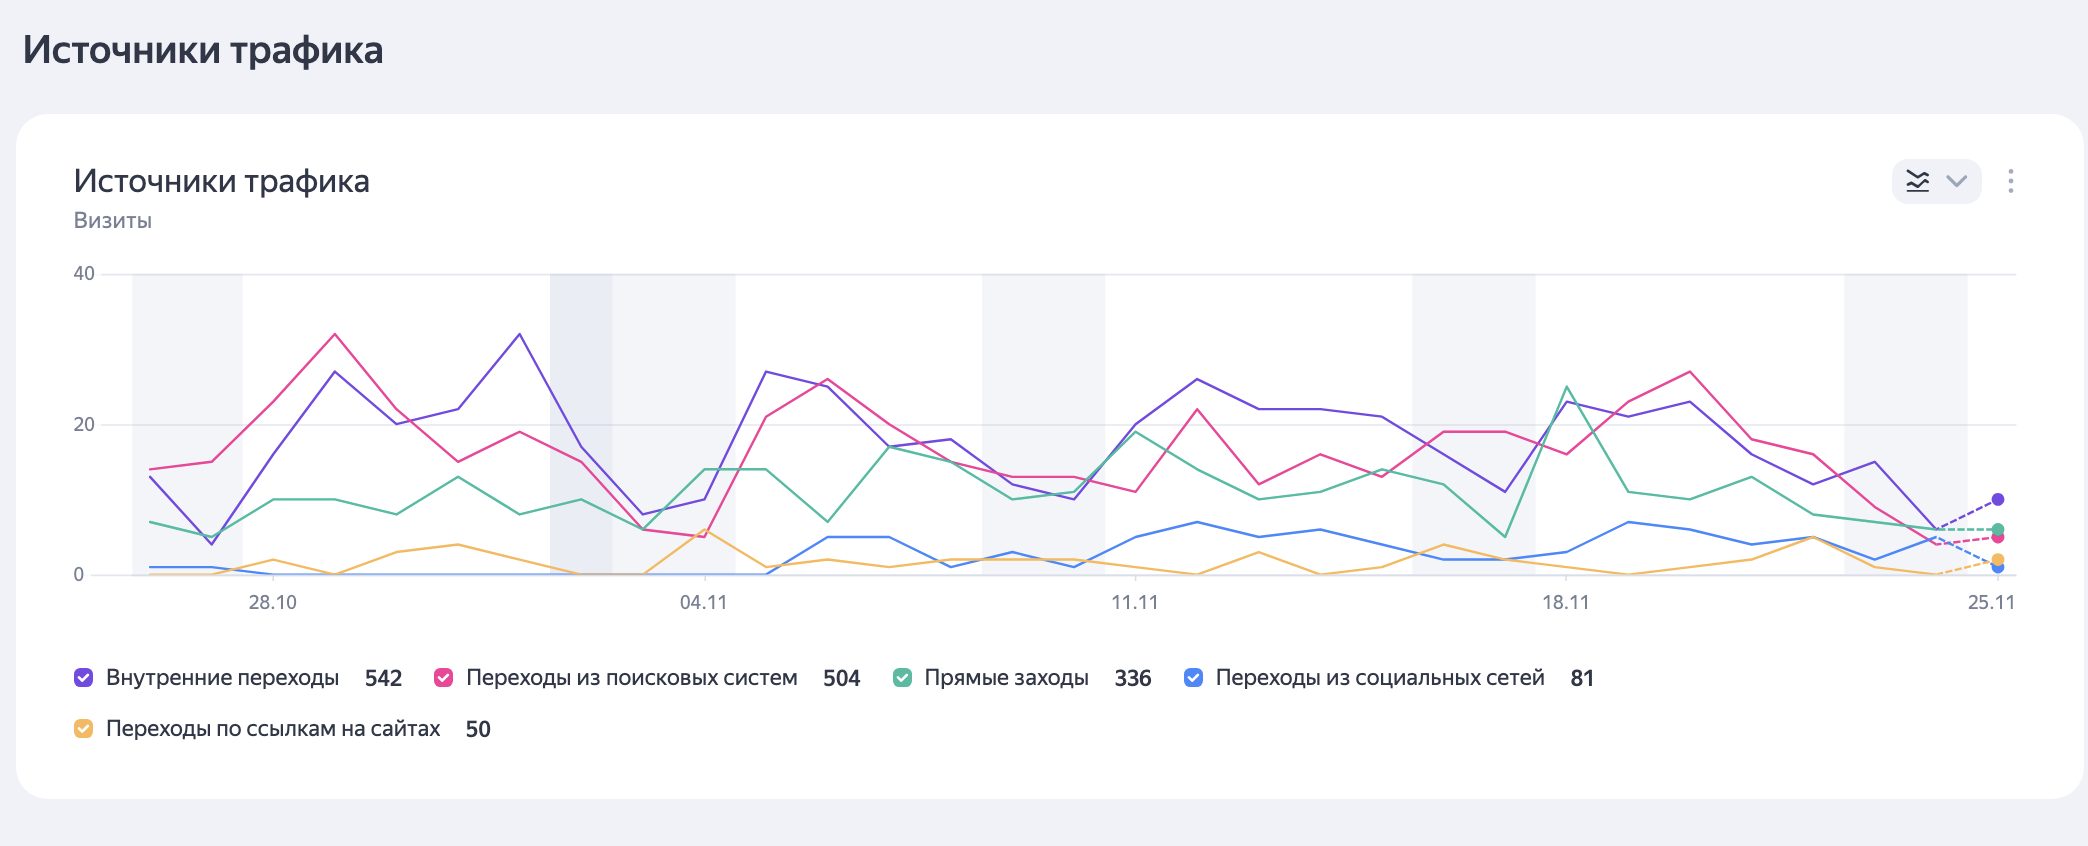This screenshot has height=846, width=2088.
Task: Expand the chart type dropdown chevron
Action: tap(1956, 181)
